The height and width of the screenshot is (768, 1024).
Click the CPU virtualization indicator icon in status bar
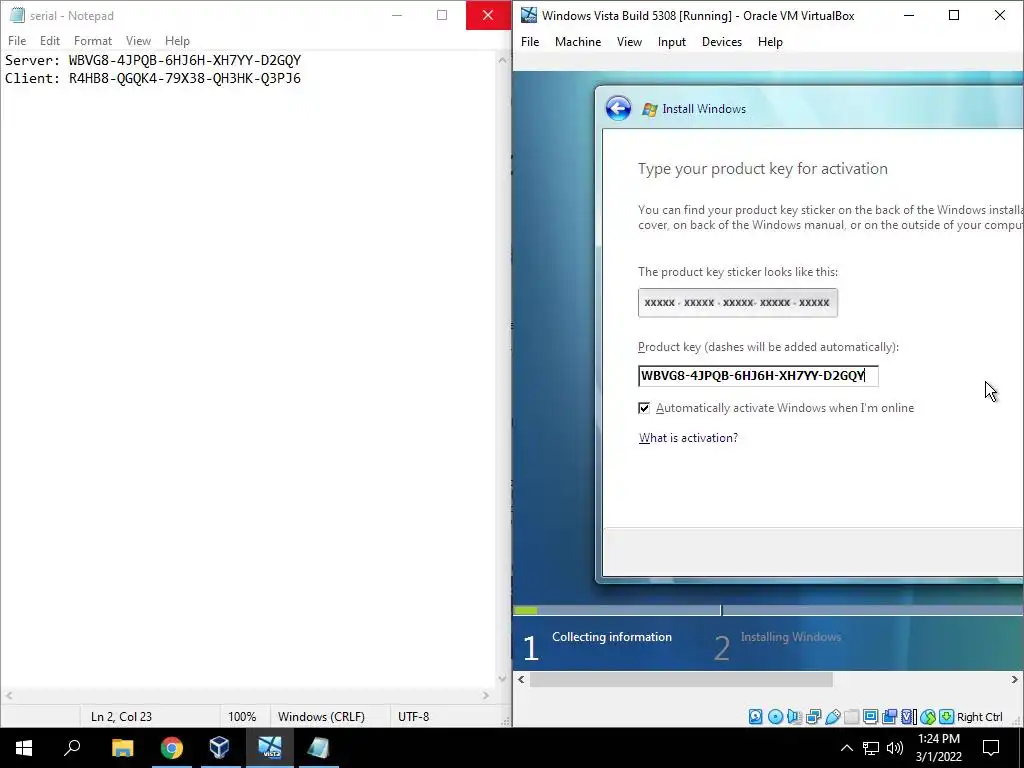click(909, 716)
